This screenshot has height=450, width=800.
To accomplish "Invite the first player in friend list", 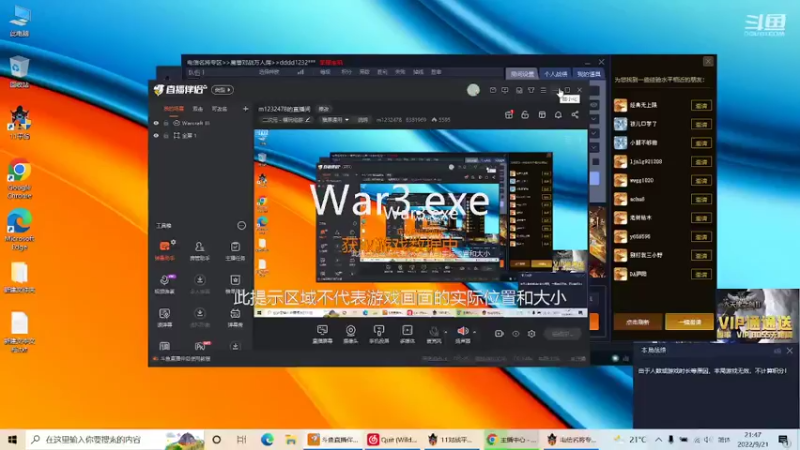I will (701, 106).
